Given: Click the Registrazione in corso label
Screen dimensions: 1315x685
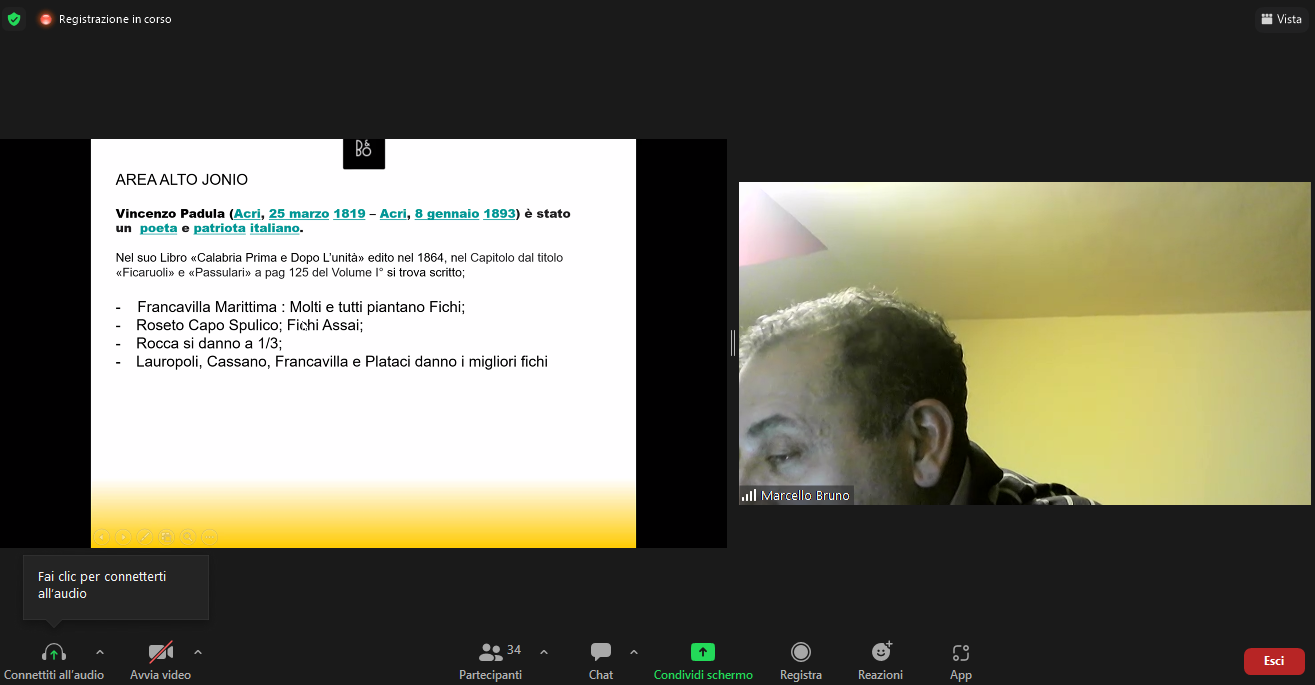Looking at the screenshot, I should [x=115, y=19].
